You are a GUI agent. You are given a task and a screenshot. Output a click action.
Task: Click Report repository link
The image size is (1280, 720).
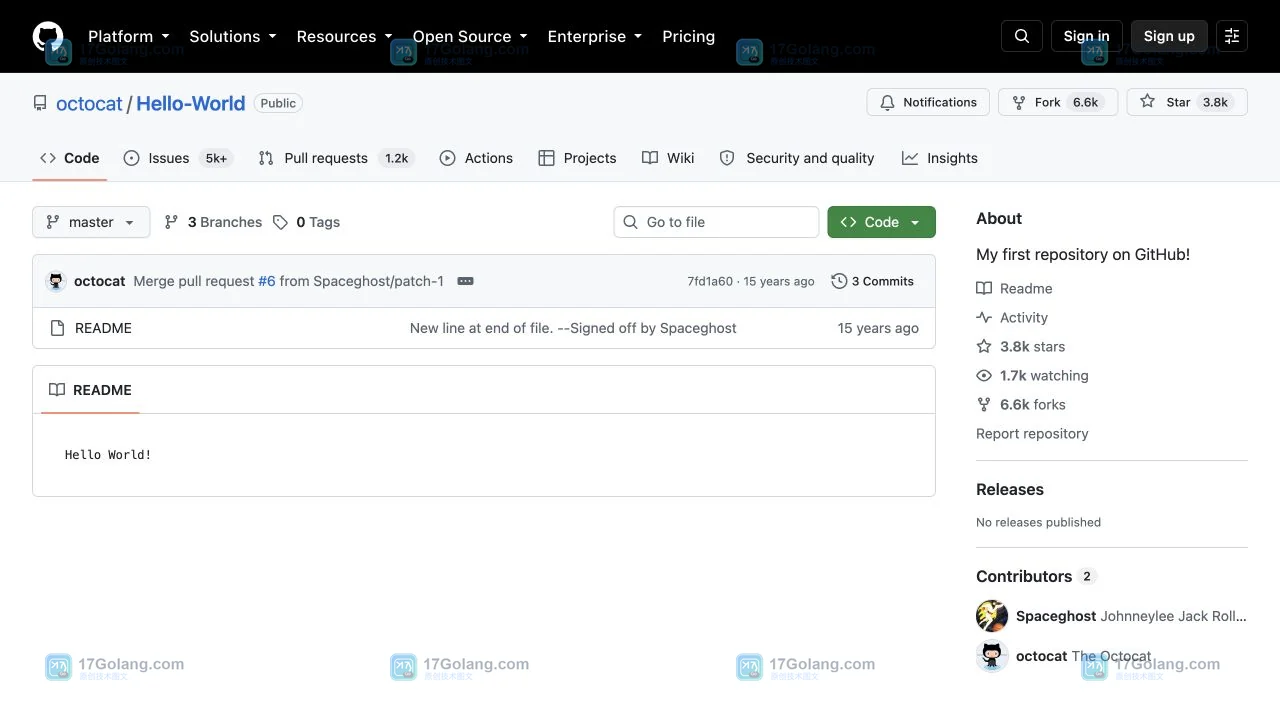[x=1032, y=433]
